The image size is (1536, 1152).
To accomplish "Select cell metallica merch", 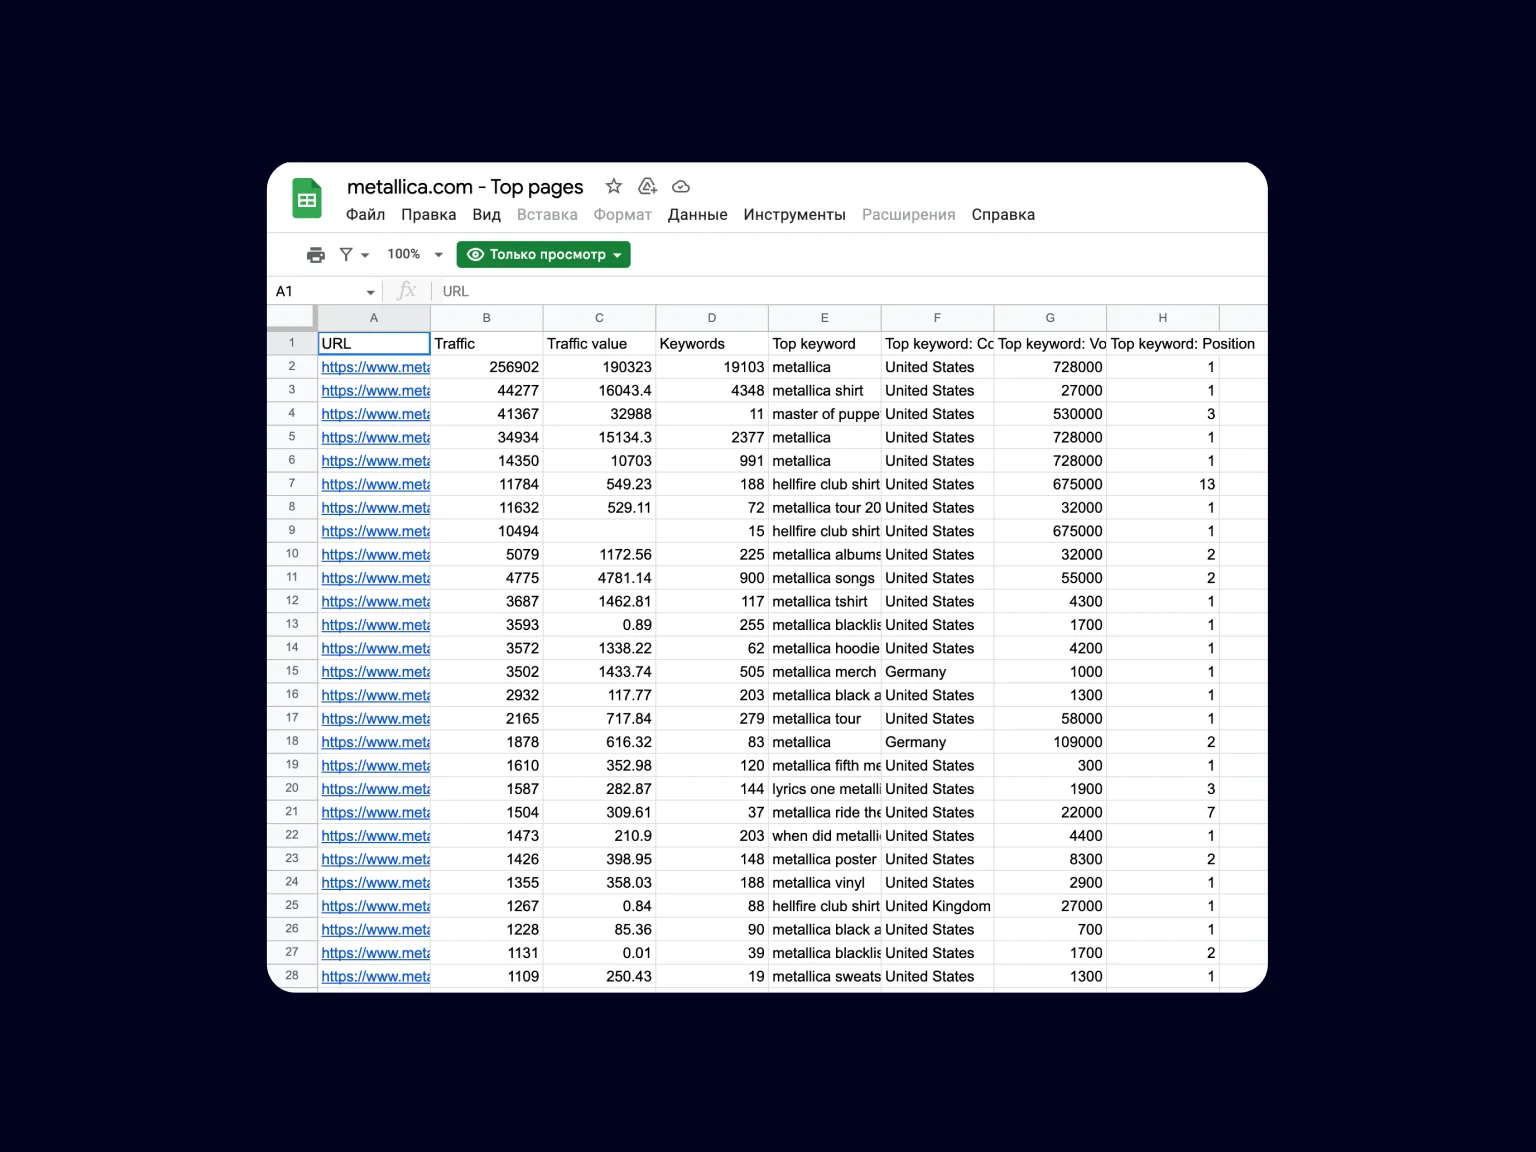I will (825, 672).
